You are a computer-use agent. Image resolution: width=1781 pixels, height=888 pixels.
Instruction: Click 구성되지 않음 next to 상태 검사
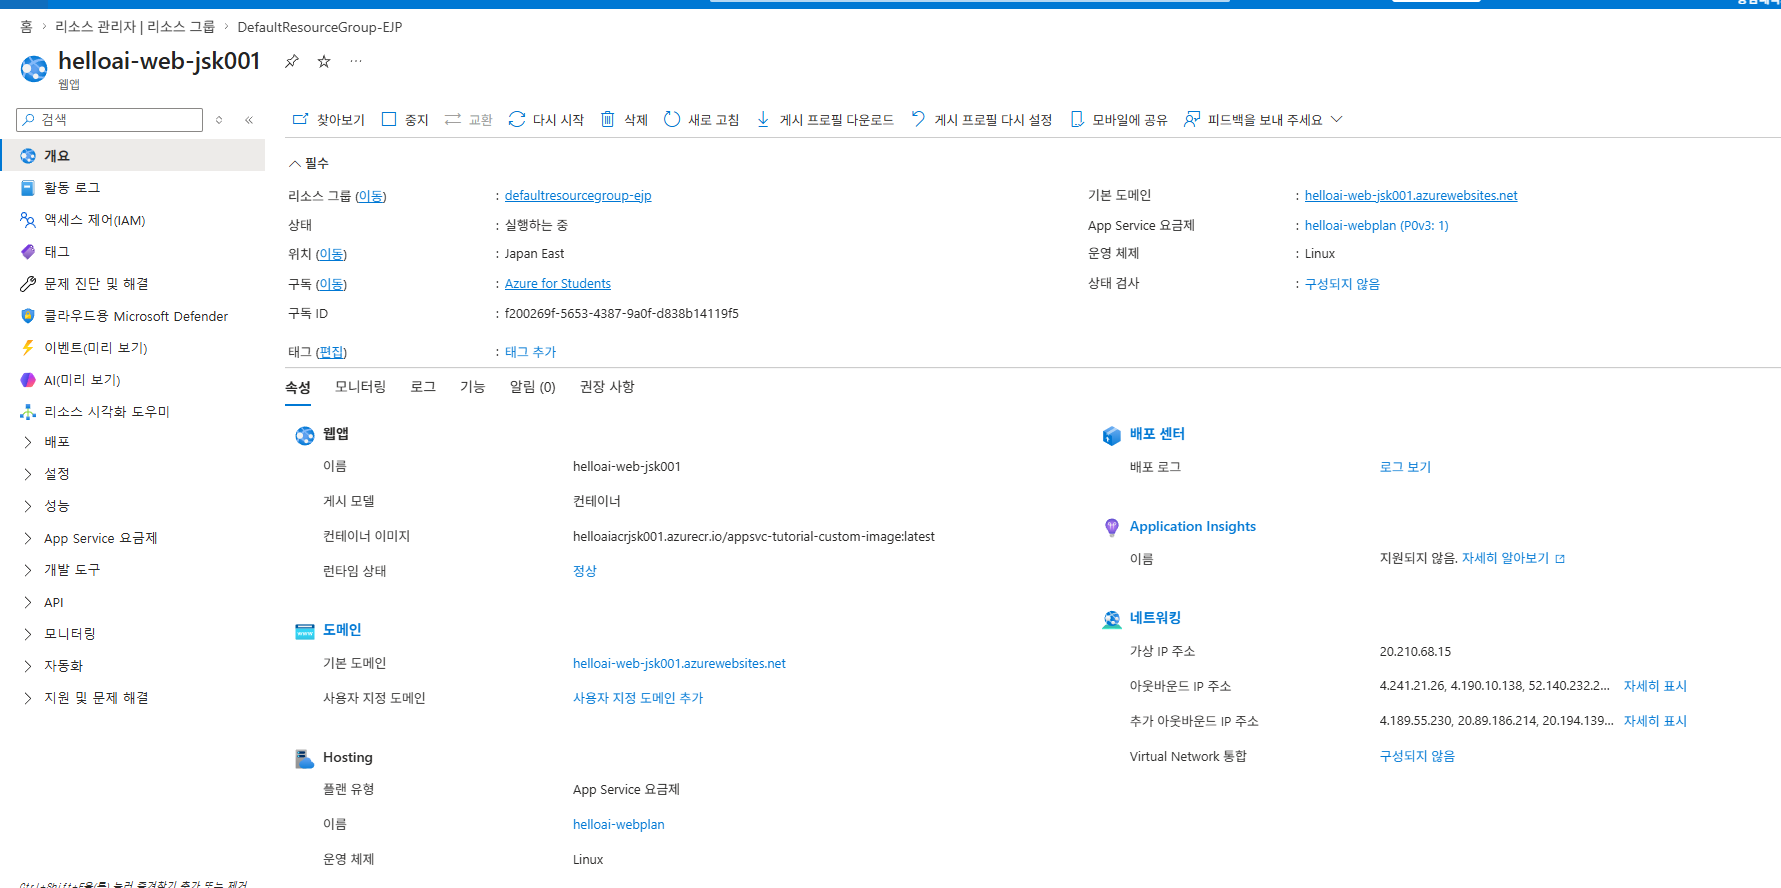1342,284
